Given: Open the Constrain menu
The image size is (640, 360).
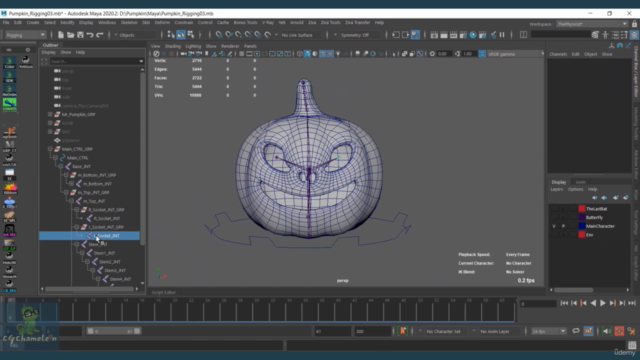Looking at the screenshot, I should 184,22.
